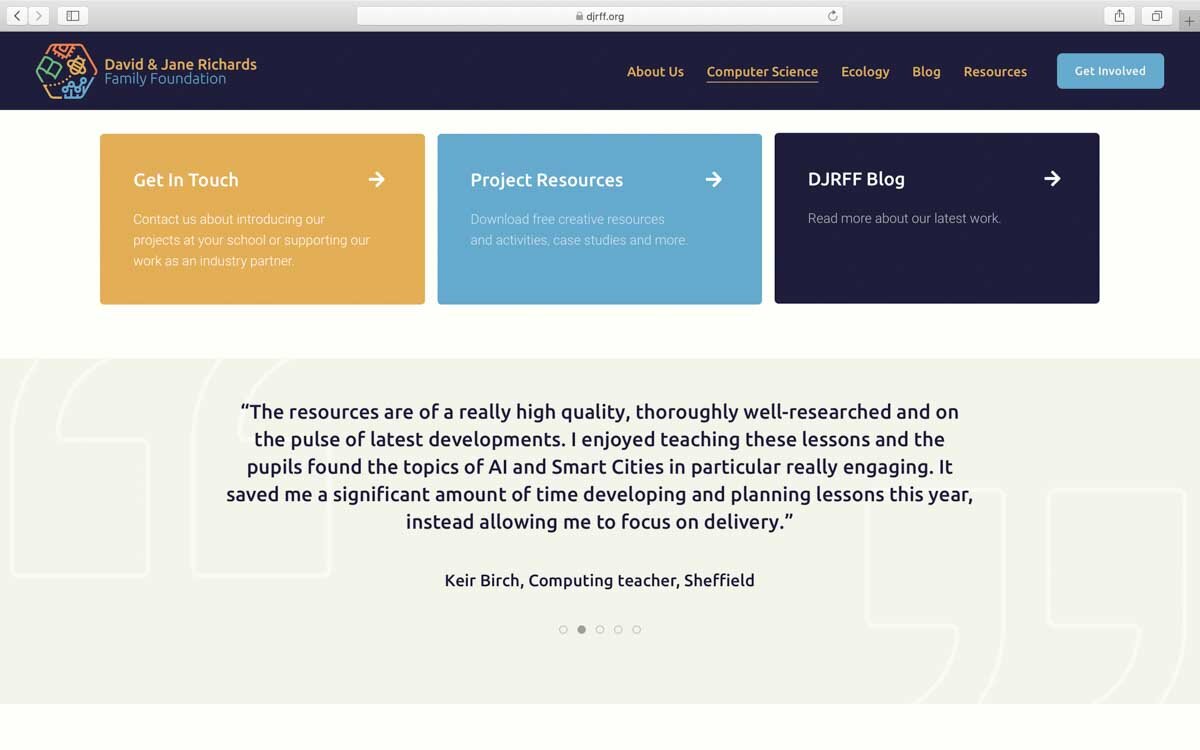Screen dimensions: 1200x750
Task: Click the arrow on DJRFF Blog card
Action: (1052, 178)
